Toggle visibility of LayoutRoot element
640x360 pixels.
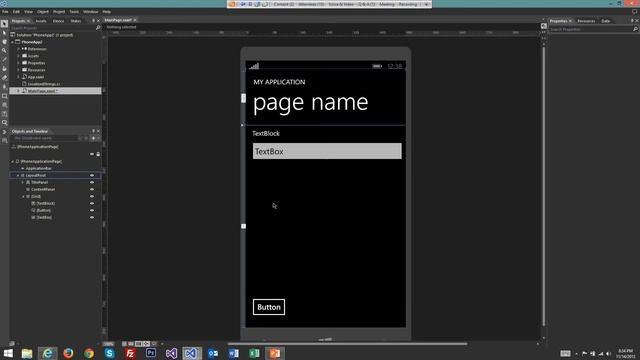click(92, 176)
